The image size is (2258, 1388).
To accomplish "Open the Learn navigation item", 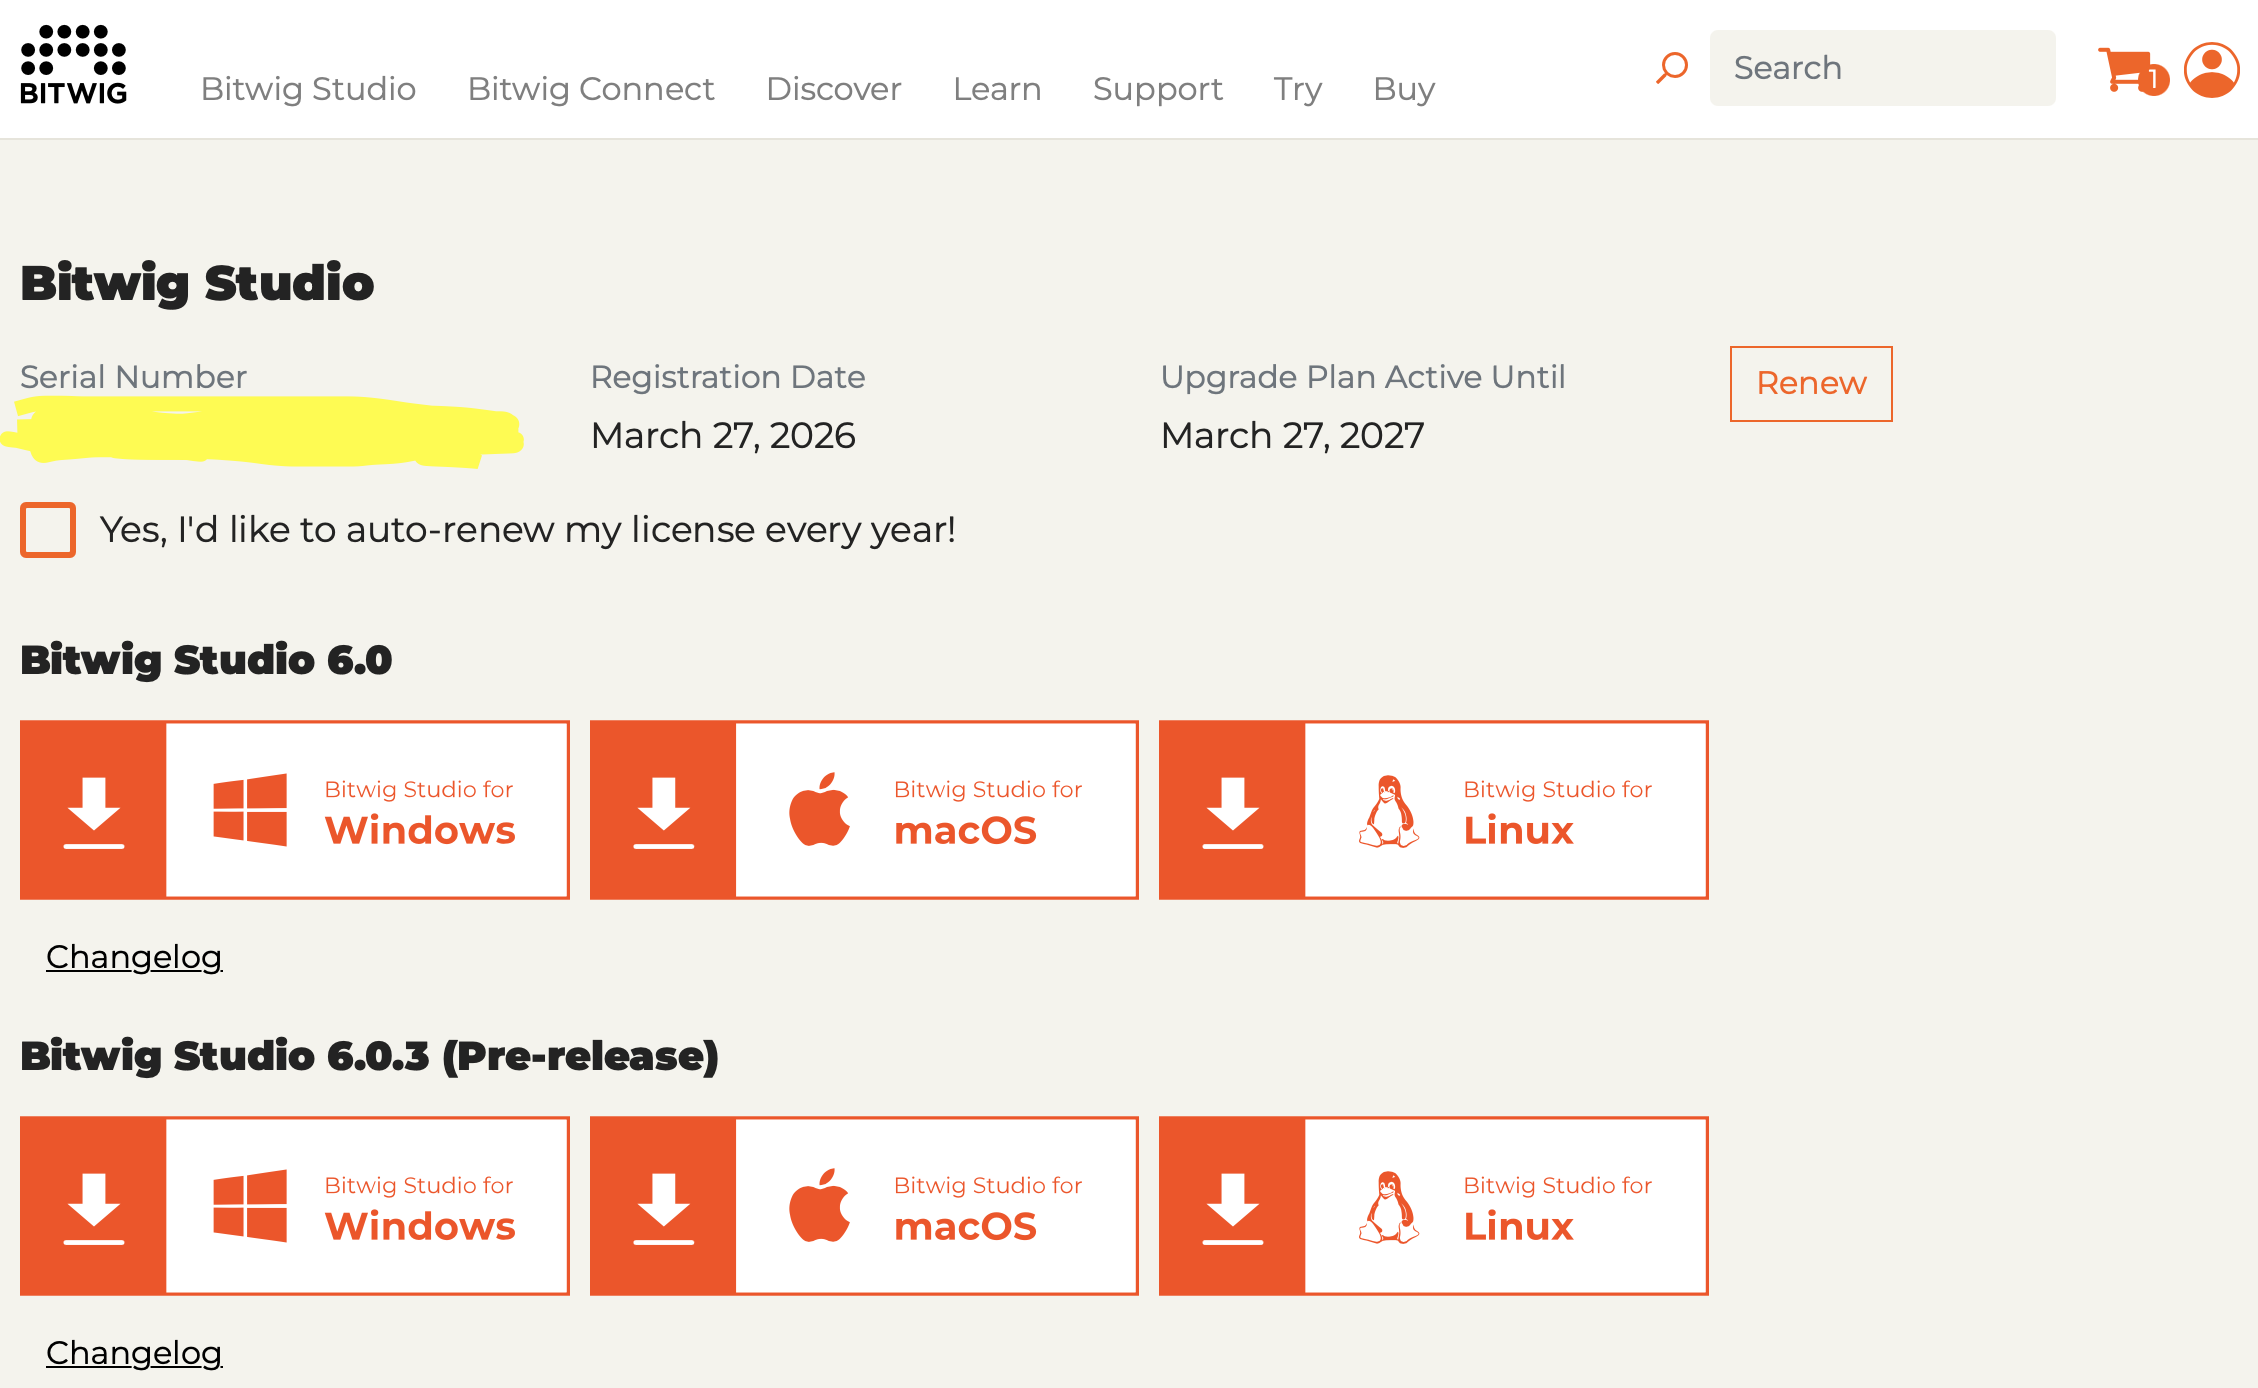I will [996, 89].
